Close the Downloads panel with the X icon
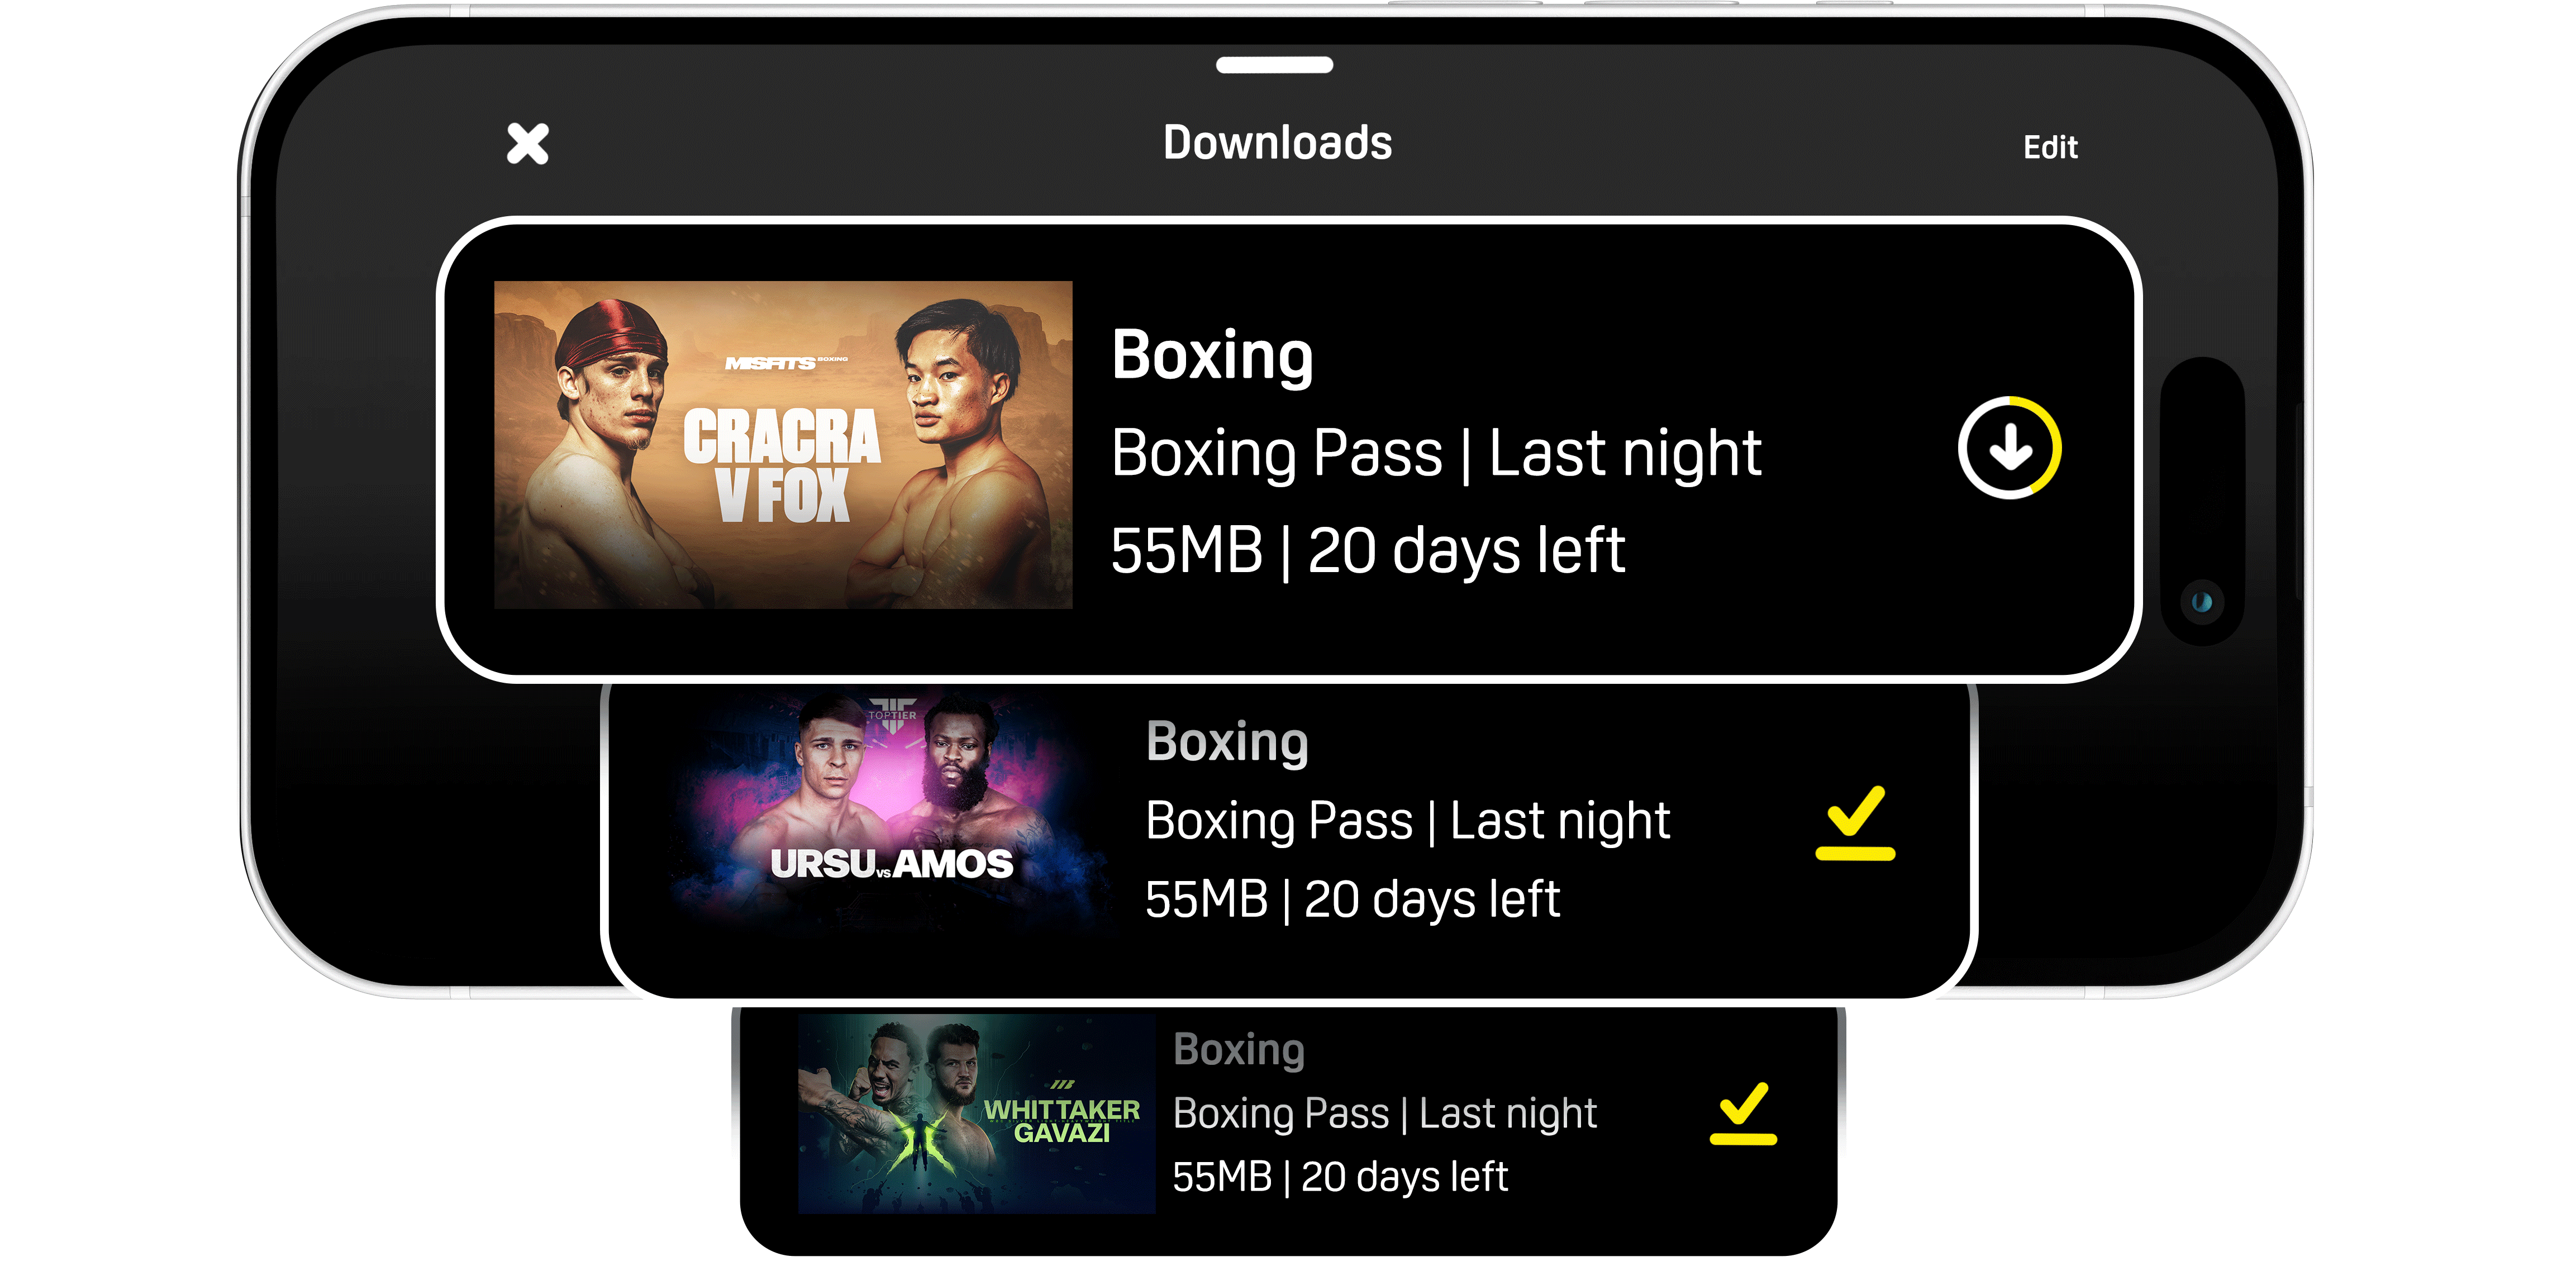 527,144
